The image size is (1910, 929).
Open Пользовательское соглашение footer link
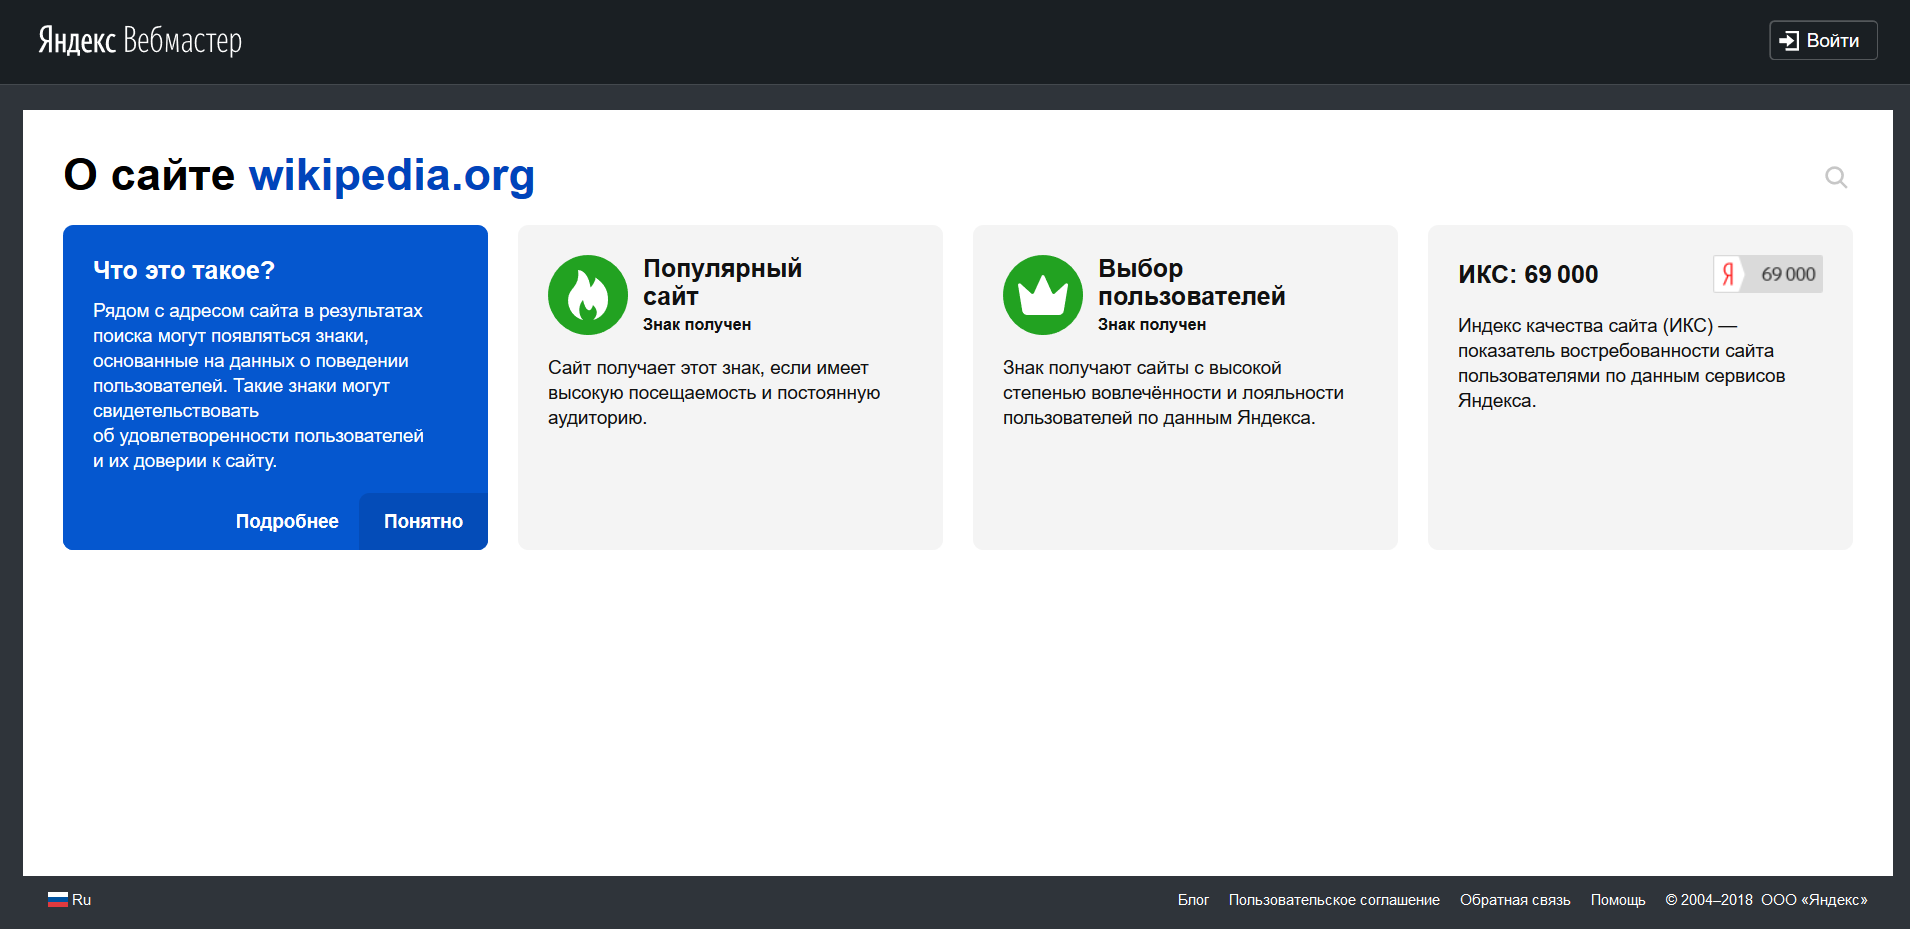click(x=1334, y=900)
